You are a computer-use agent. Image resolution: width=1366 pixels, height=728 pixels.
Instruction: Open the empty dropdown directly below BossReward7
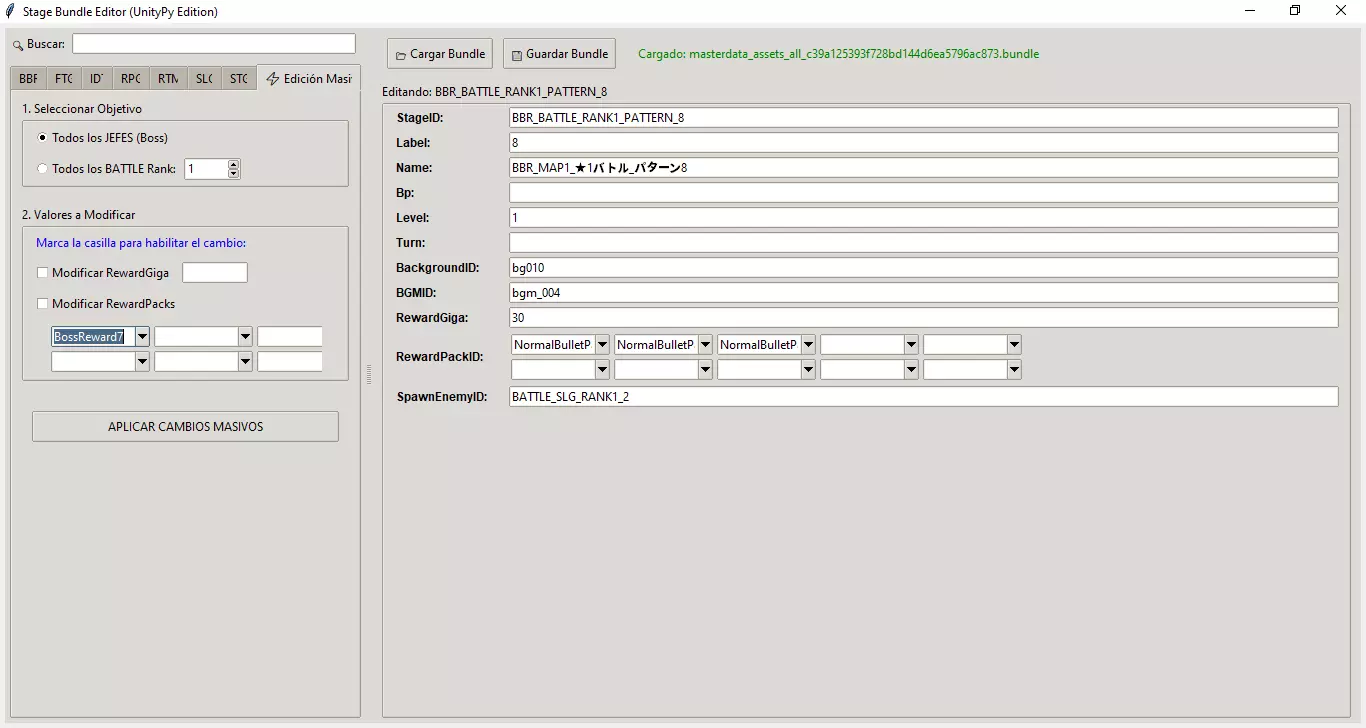pyautogui.click(x=142, y=362)
